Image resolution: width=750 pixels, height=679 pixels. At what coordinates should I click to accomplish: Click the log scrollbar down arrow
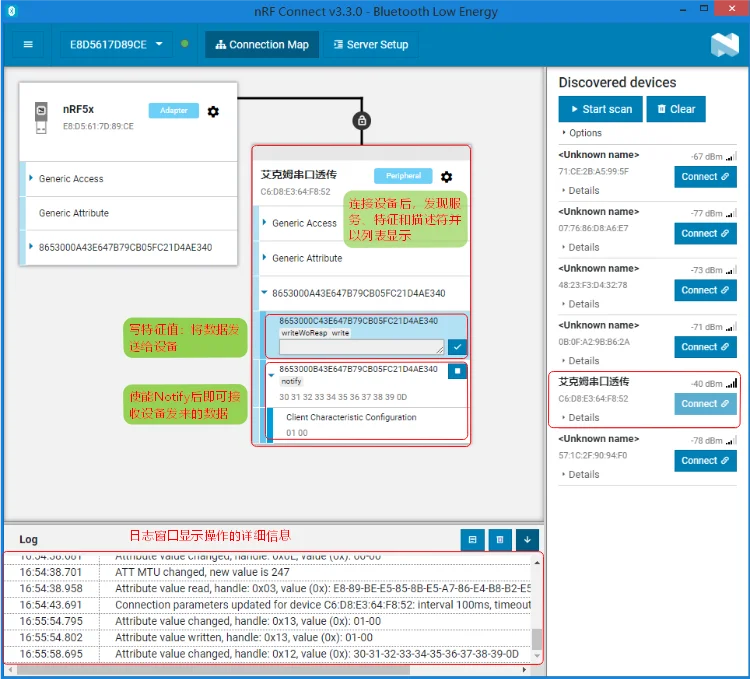[x=537, y=656]
